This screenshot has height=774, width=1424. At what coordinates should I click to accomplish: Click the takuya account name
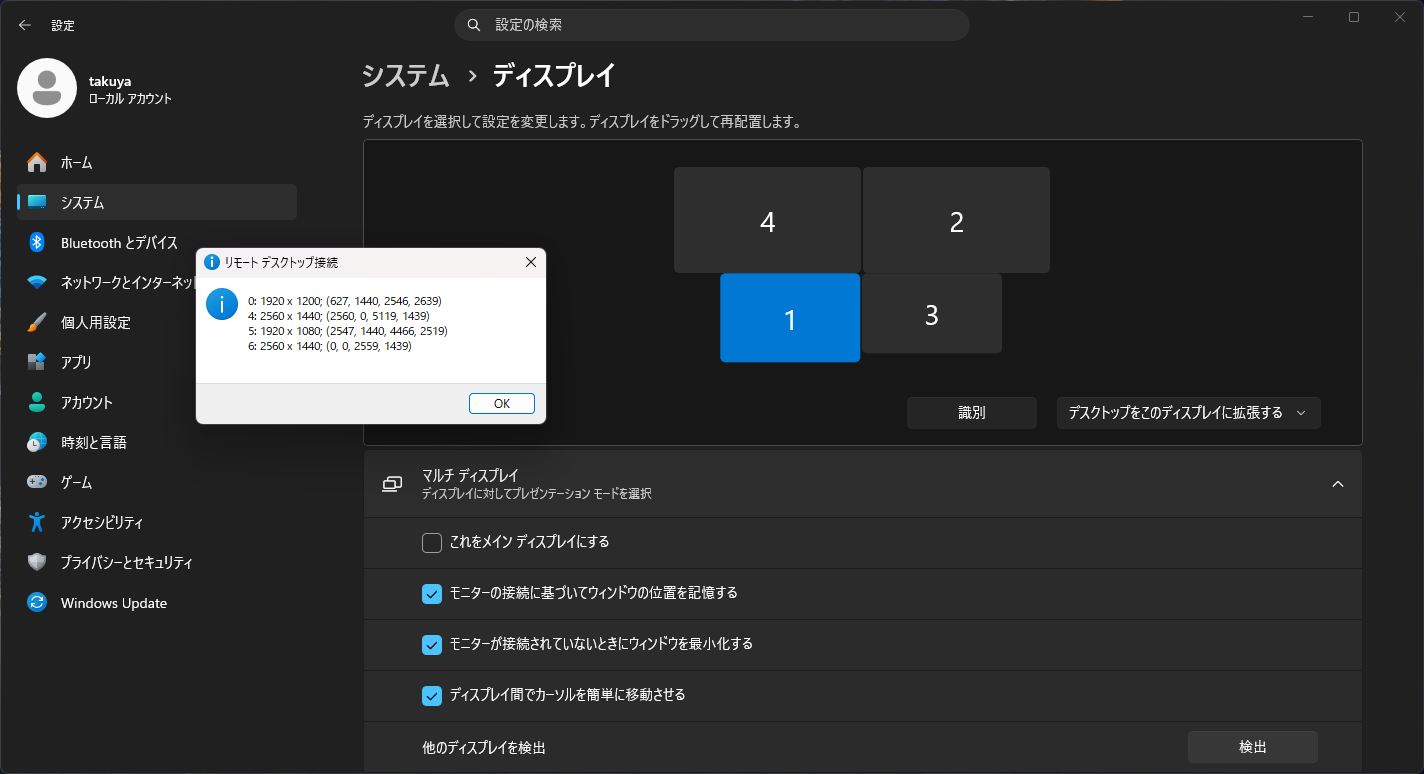click(x=111, y=81)
